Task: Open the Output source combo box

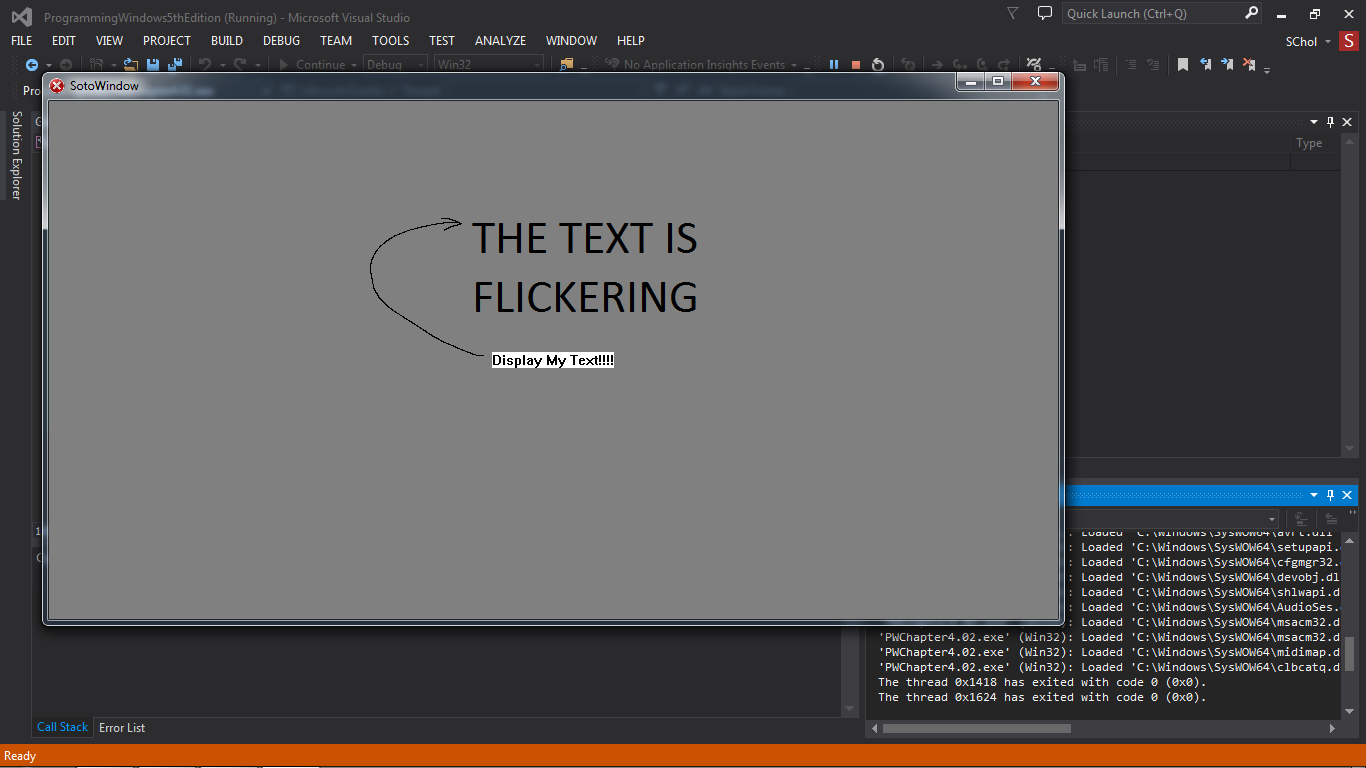Action: (1172, 519)
